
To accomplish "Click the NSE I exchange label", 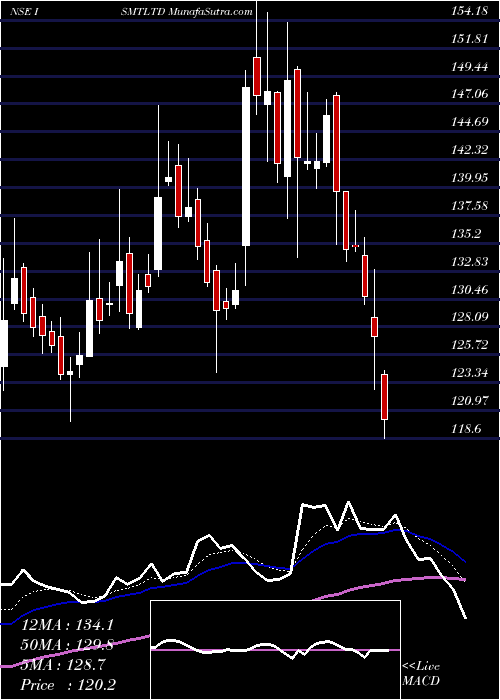I will [23, 12].
